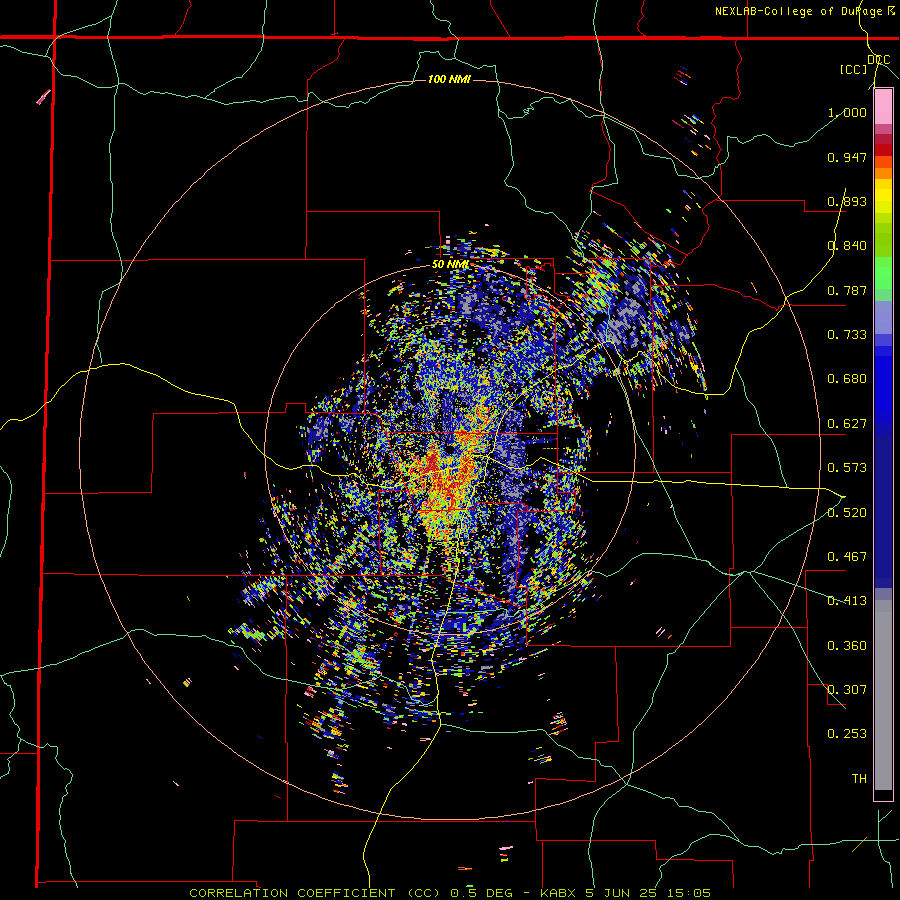The height and width of the screenshot is (900, 900).
Task: Click the 0.893 legend value
Action: click(x=847, y=201)
